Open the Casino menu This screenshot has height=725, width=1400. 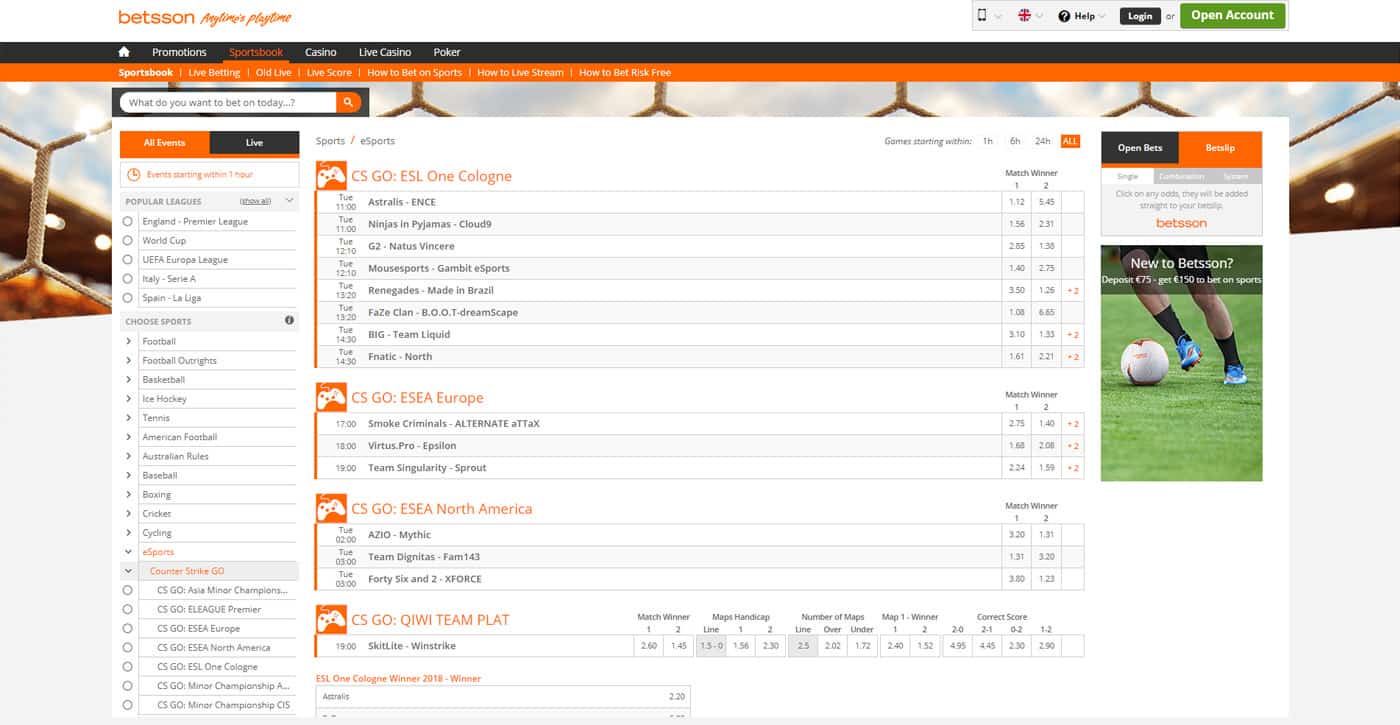(x=321, y=52)
